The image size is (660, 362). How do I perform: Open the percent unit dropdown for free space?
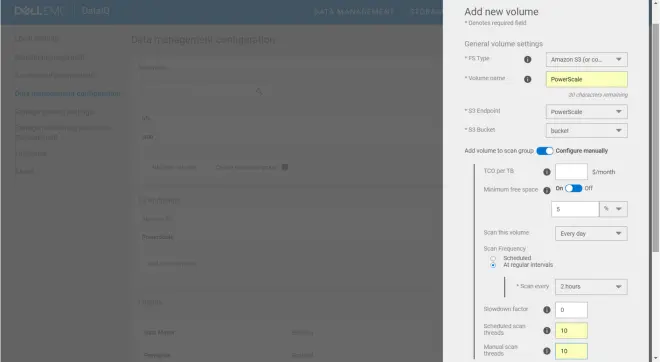[613, 209]
